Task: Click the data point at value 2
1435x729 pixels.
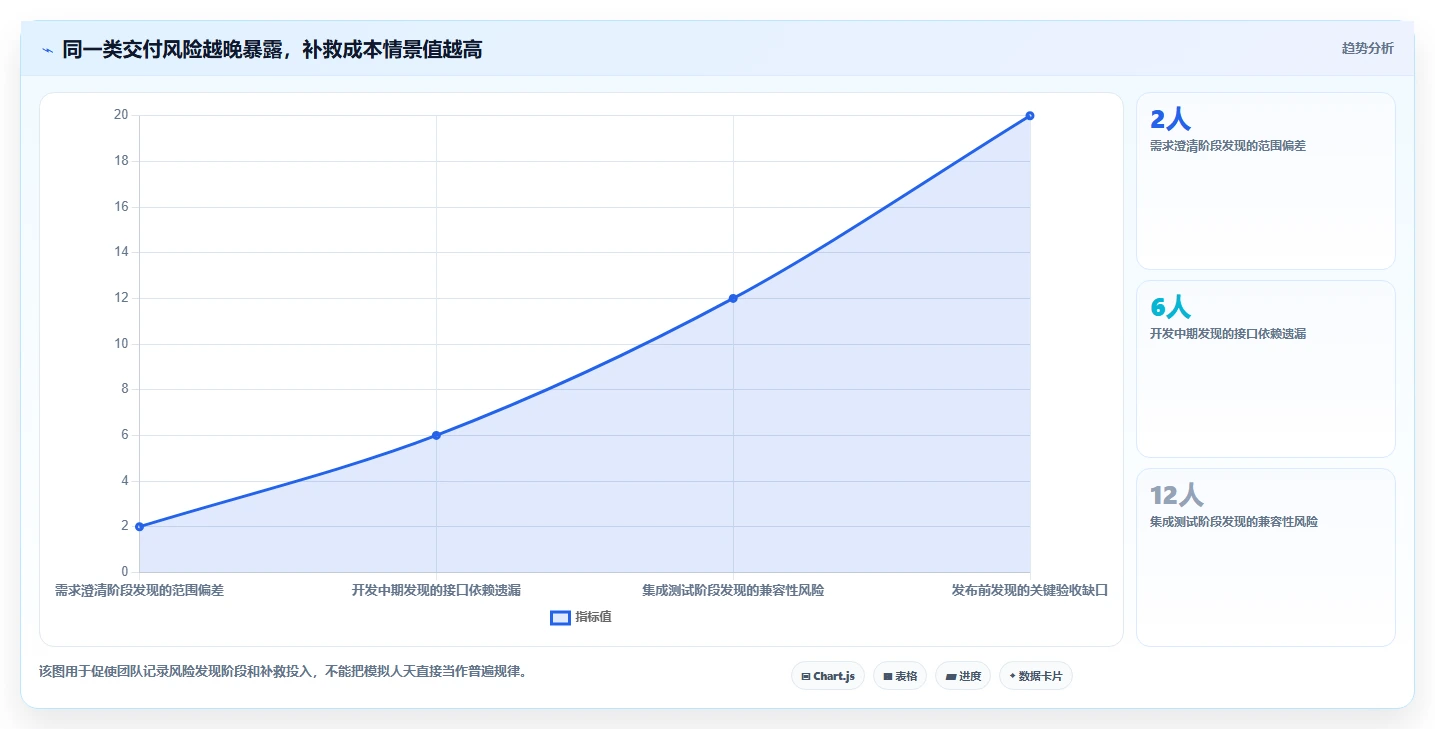Action: click(139, 526)
